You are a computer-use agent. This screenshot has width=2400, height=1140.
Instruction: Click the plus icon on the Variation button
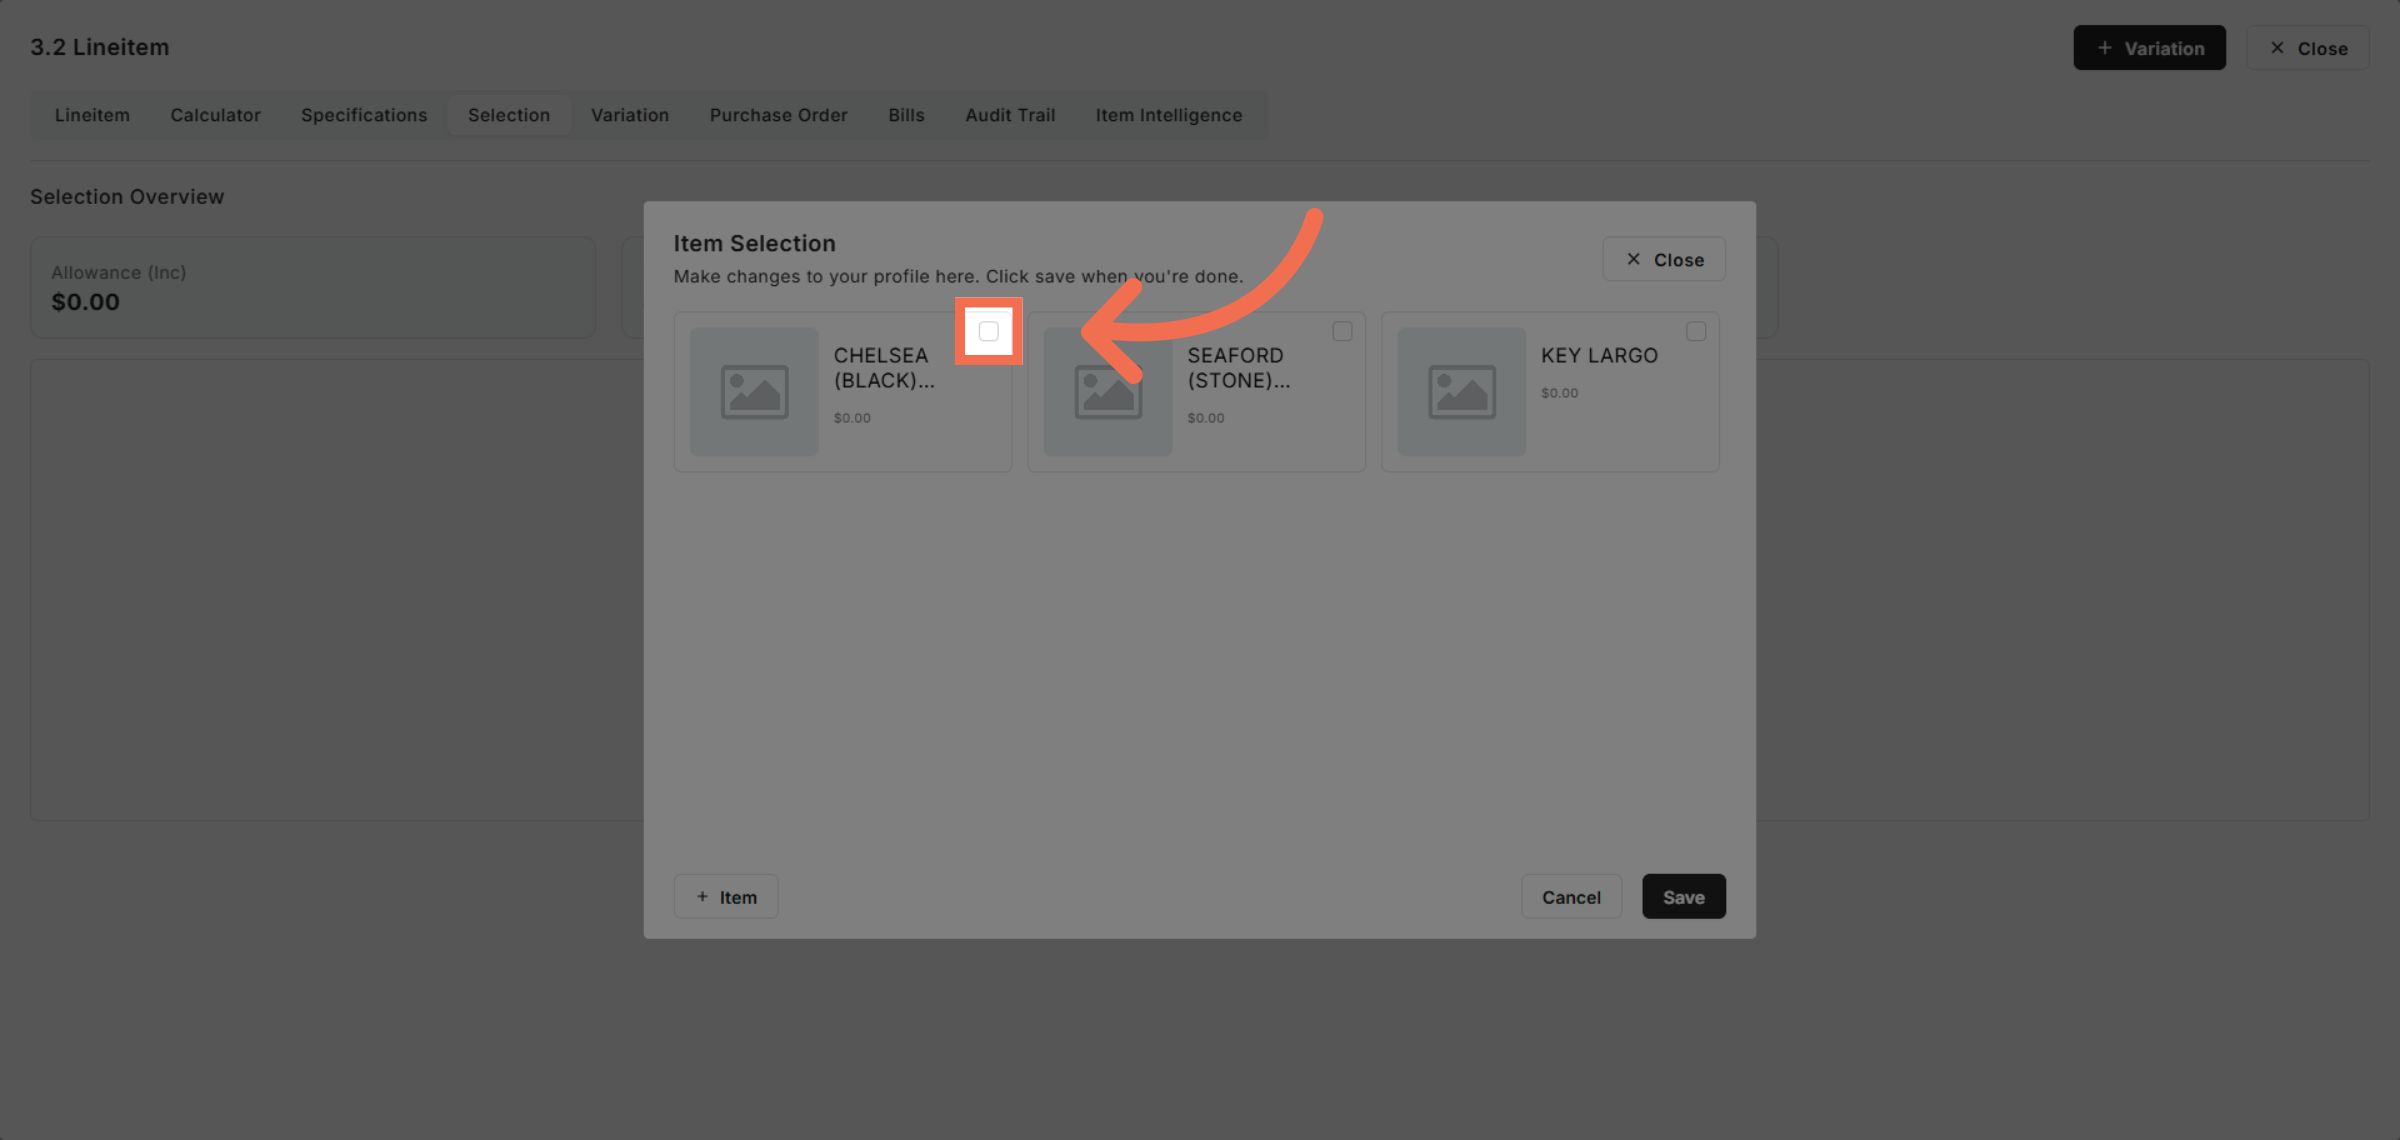coord(2104,47)
